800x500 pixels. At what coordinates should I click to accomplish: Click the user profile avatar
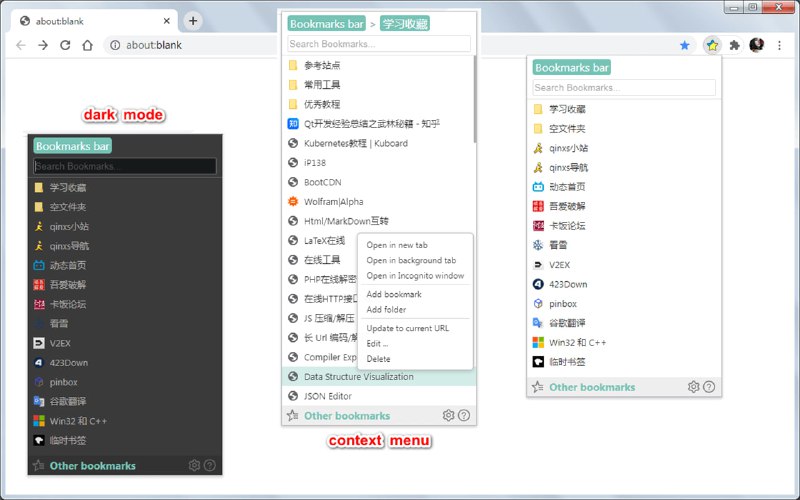click(x=757, y=45)
